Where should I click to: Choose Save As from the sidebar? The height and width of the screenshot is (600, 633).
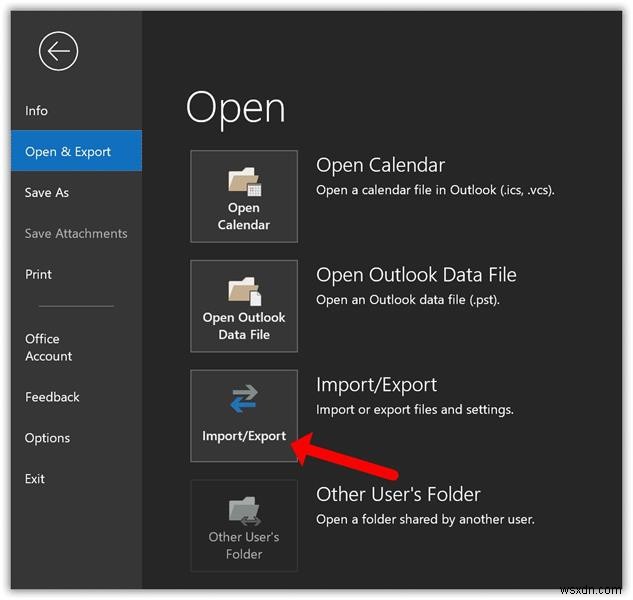(x=47, y=193)
